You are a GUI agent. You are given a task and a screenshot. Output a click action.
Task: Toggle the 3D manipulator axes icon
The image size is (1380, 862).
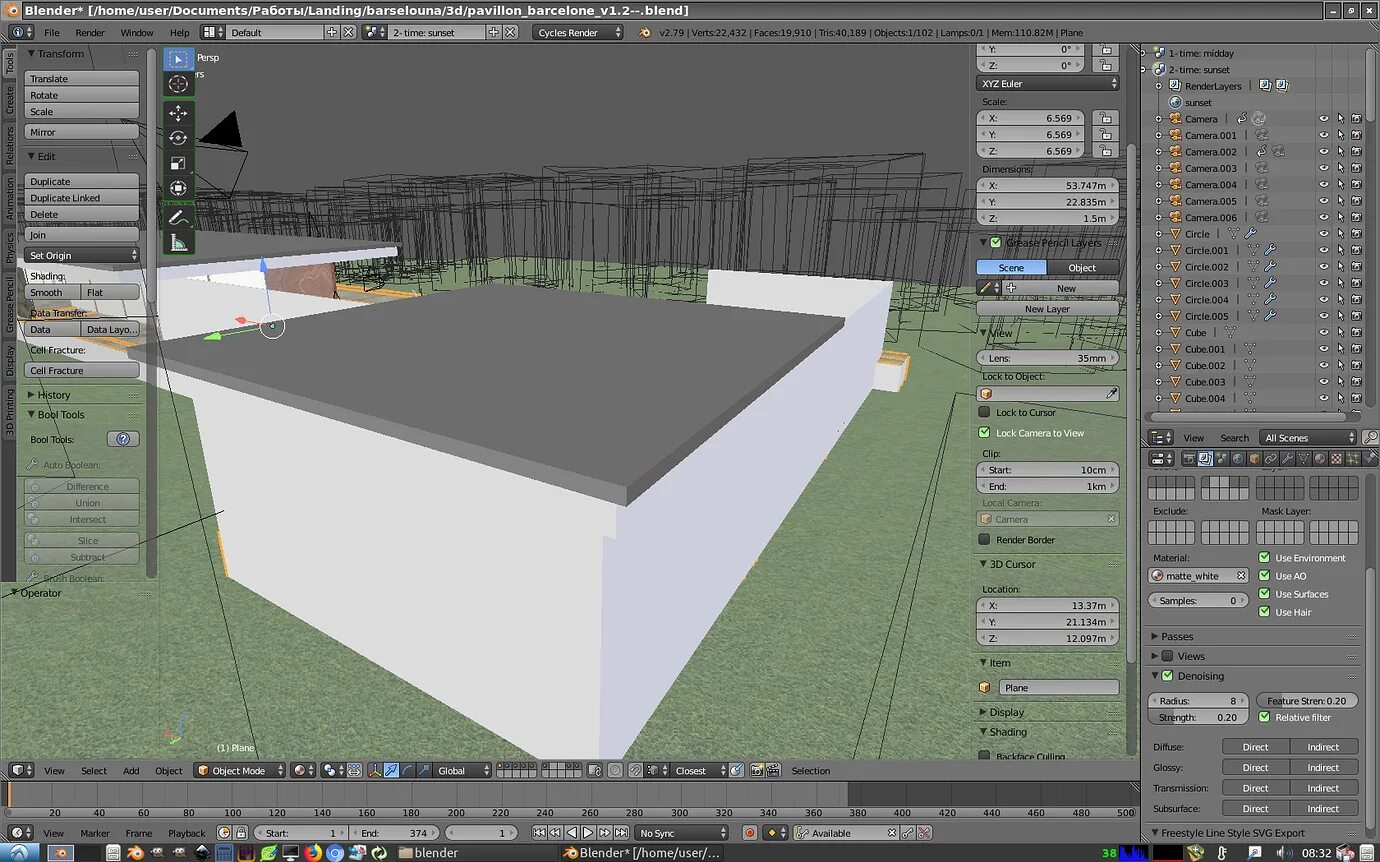coord(374,771)
